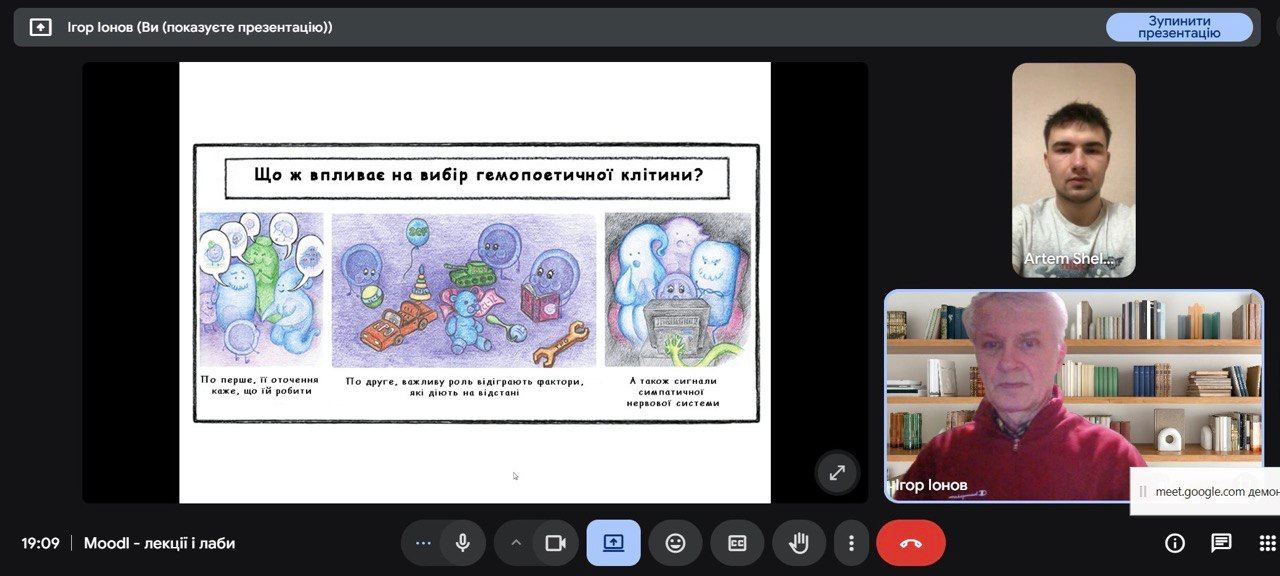This screenshot has width=1280, height=576.
Task: Mute the microphone
Action: tap(462, 543)
